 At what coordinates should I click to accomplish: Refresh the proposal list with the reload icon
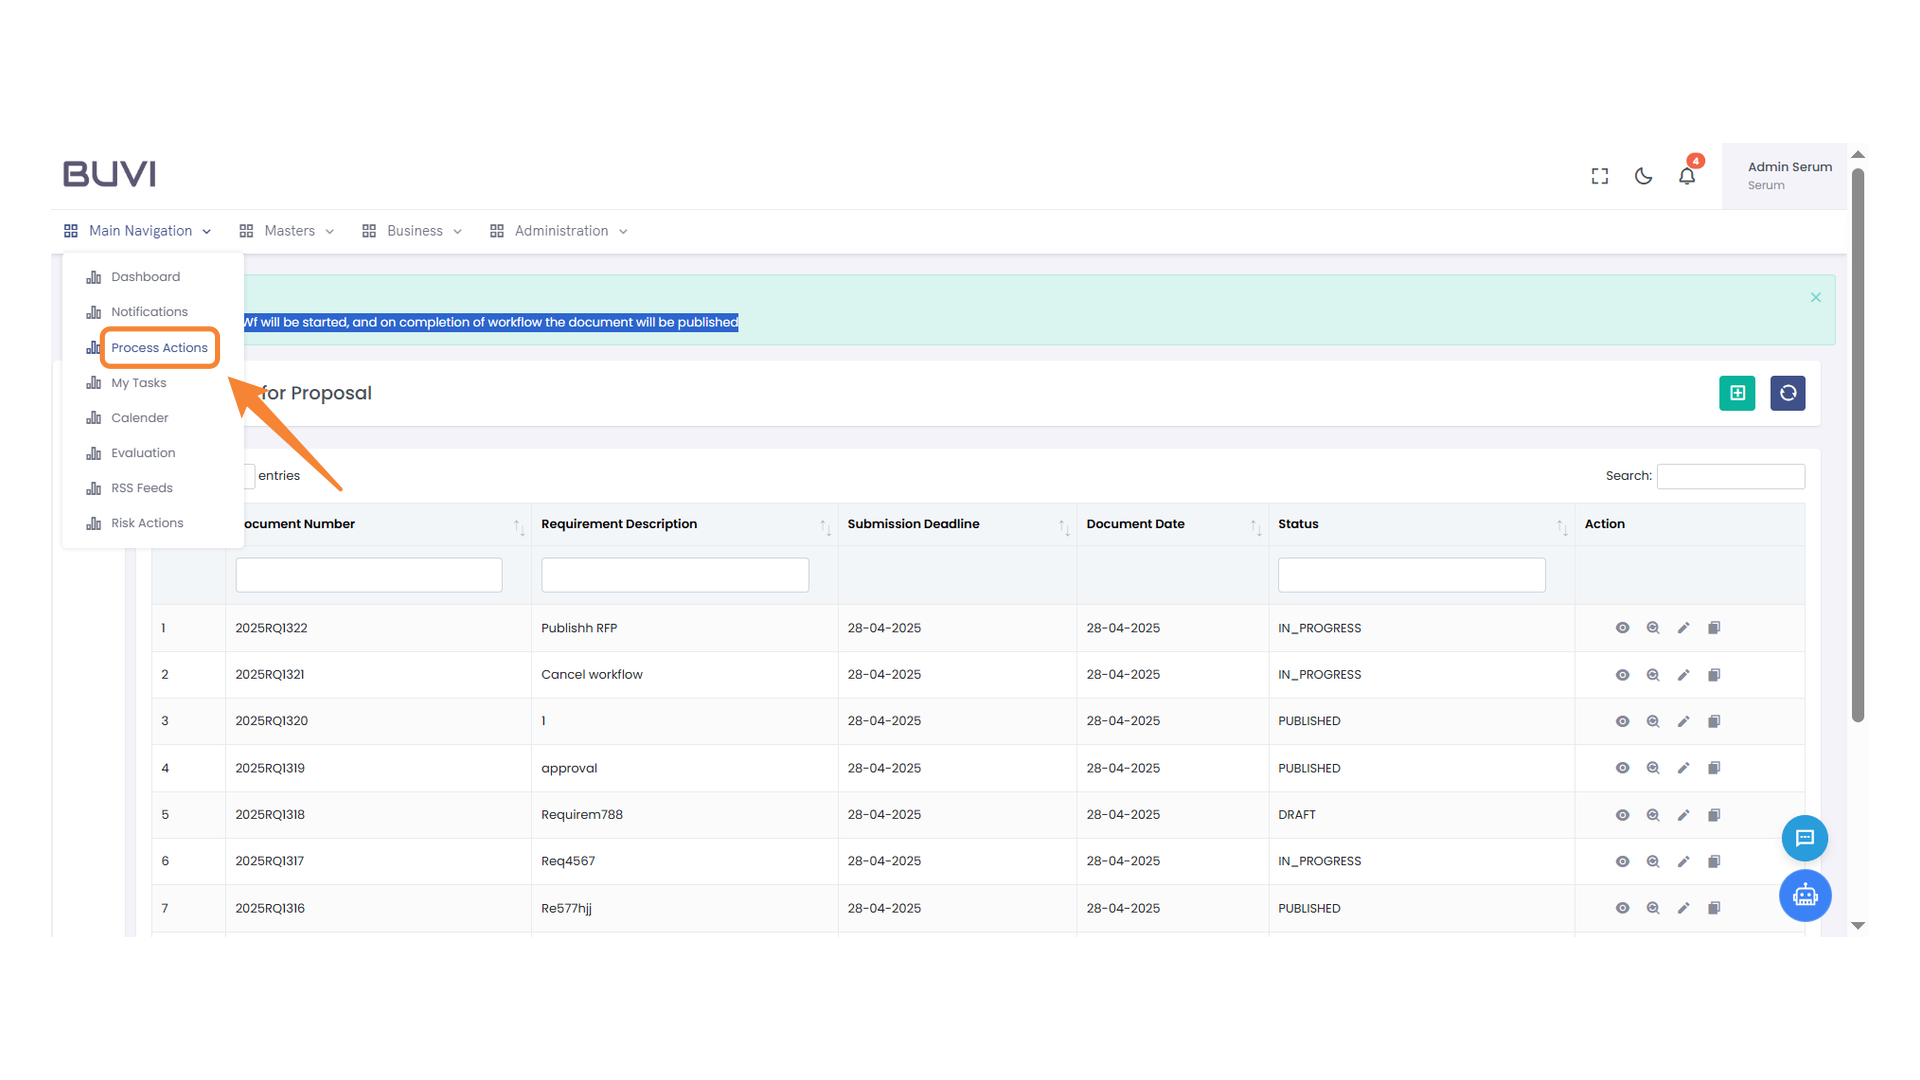click(x=1787, y=393)
